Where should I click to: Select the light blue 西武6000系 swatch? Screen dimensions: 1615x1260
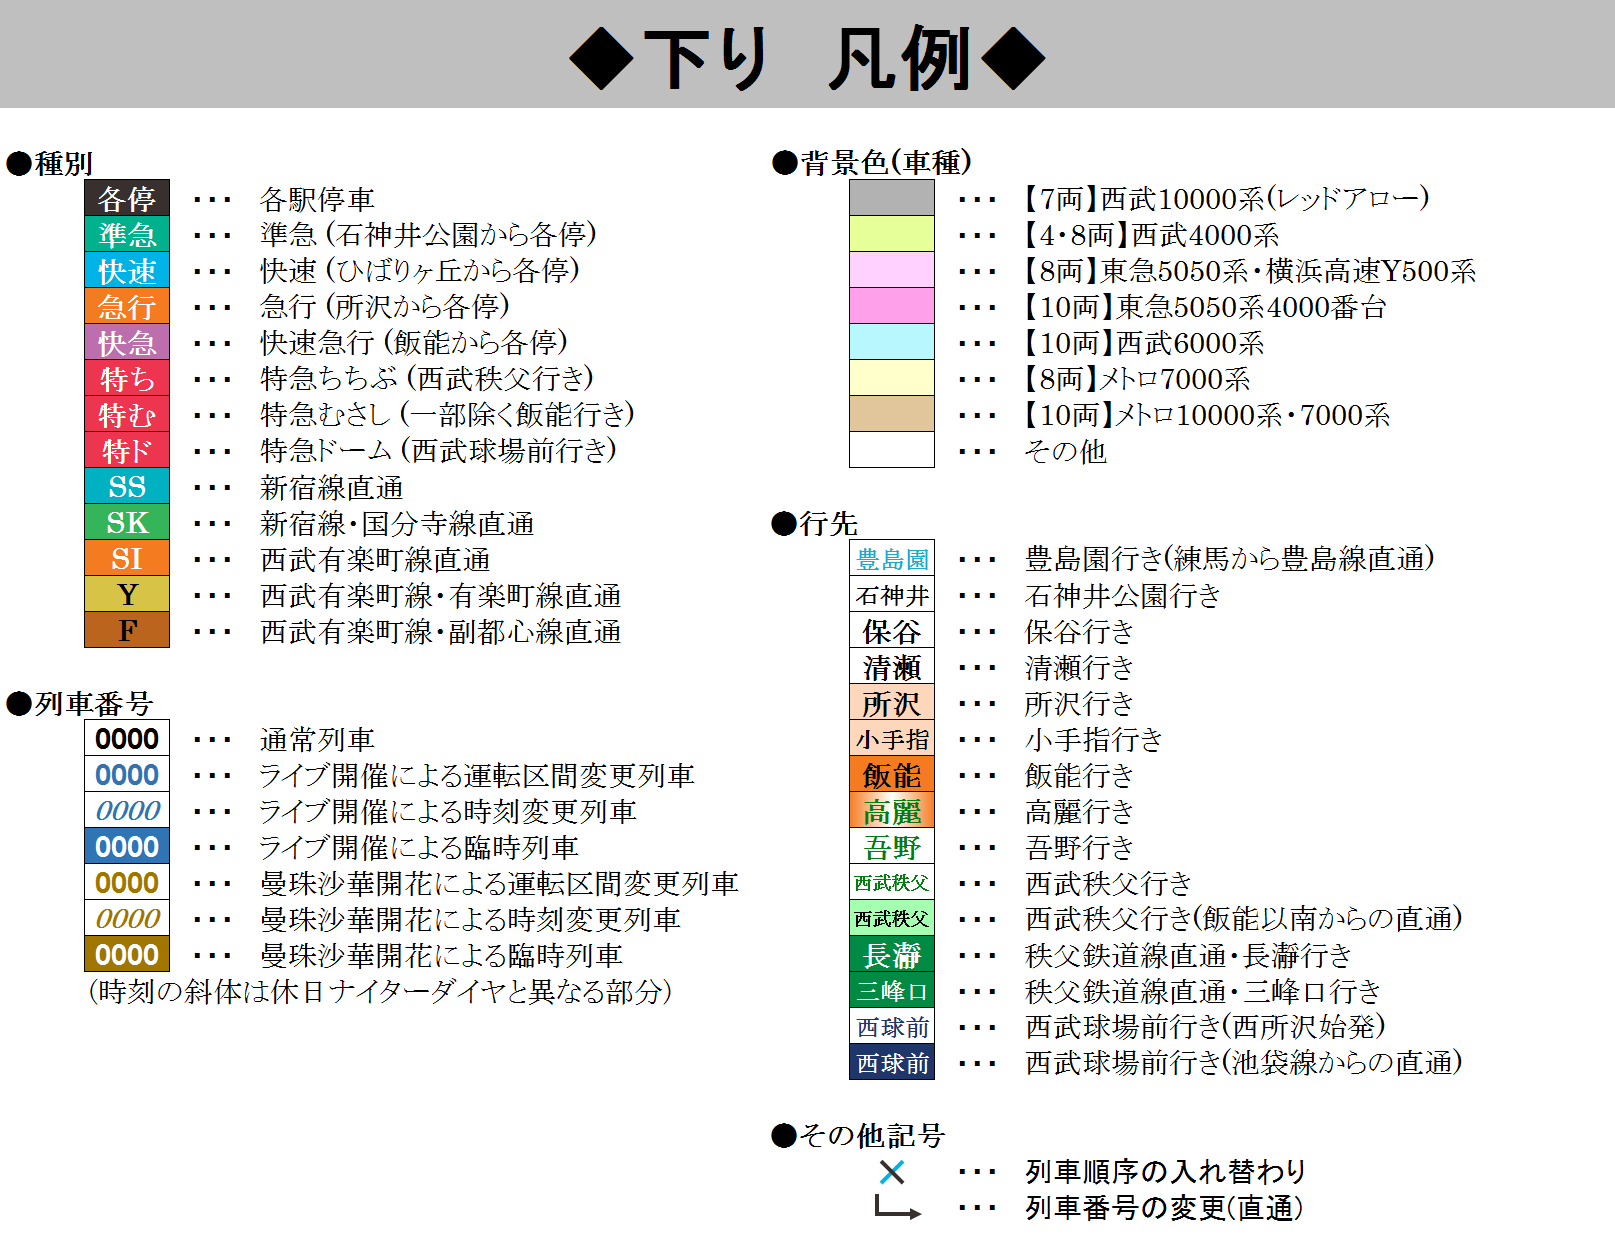click(x=892, y=342)
